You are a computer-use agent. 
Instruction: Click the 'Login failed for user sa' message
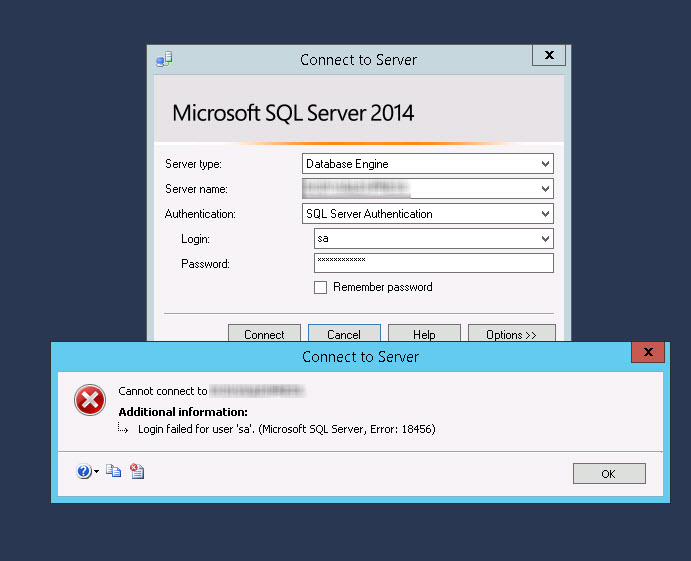(286, 429)
